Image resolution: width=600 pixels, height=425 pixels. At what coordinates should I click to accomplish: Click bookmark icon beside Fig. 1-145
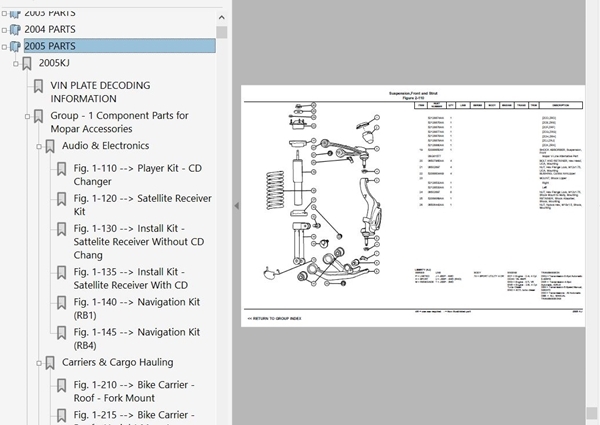pos(62,333)
